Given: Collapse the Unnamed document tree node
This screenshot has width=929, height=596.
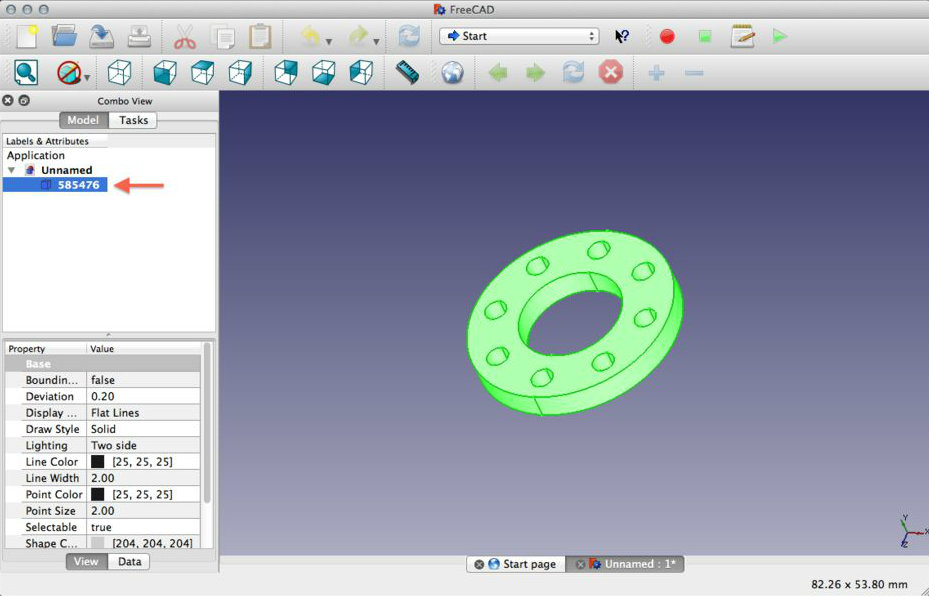Looking at the screenshot, I should click(x=11, y=170).
